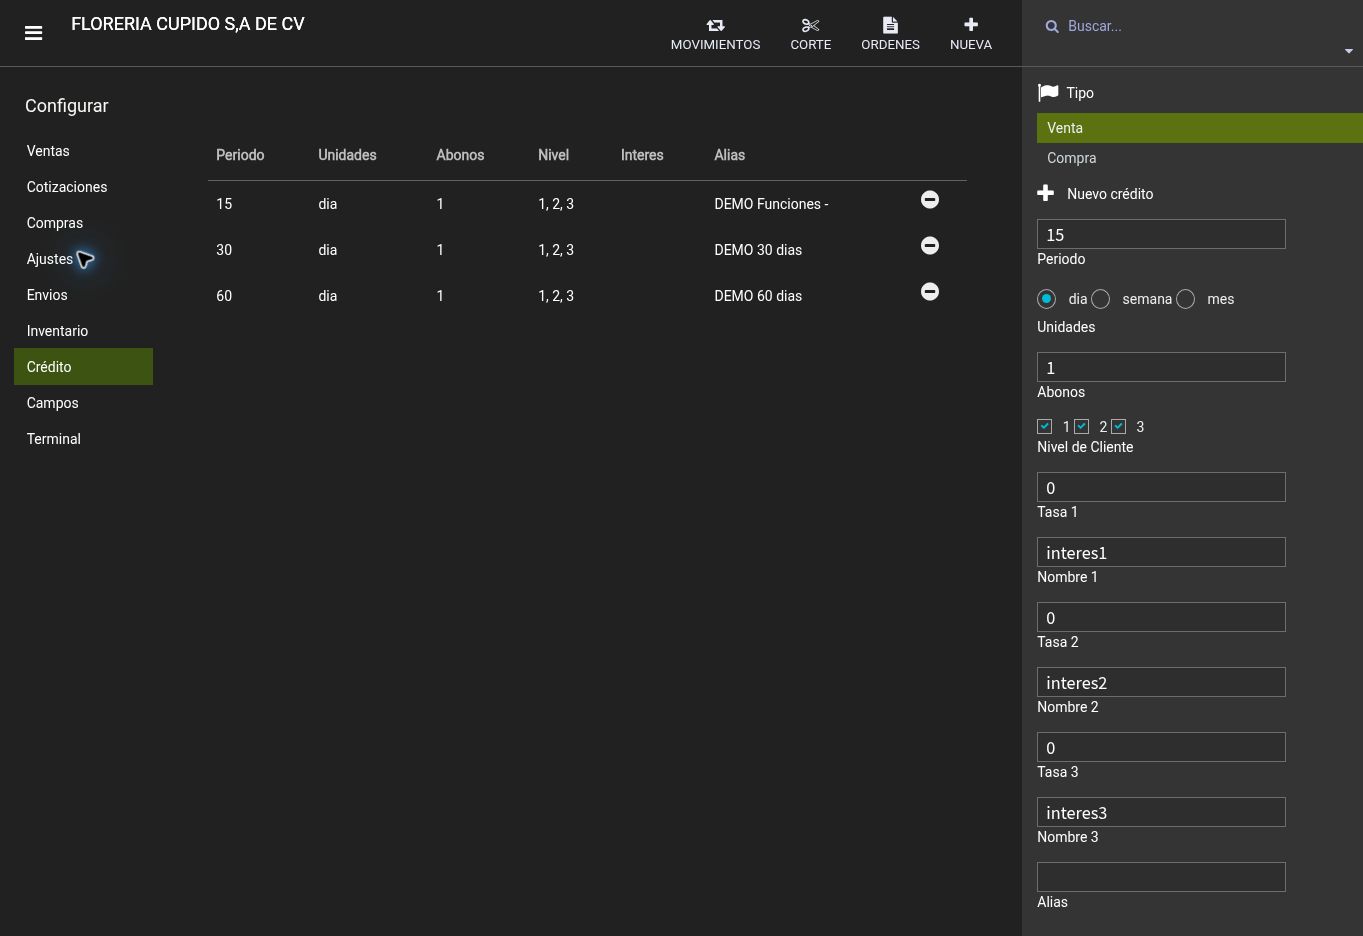Click the Buscar search field
The height and width of the screenshot is (936, 1363).
[1200, 26]
